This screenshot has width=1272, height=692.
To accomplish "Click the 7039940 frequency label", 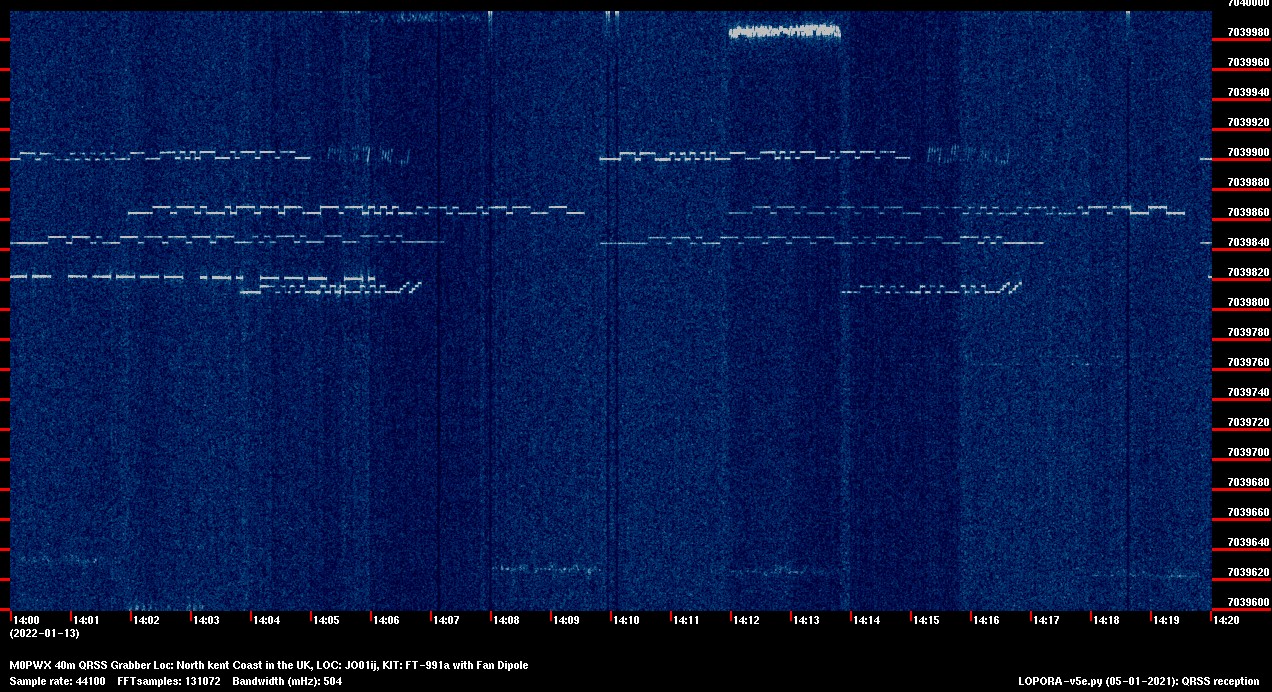I will (1248, 92).
